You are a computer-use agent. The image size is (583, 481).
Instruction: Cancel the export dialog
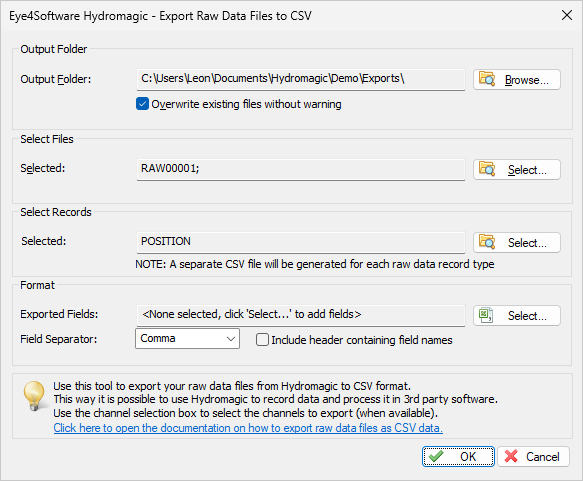click(534, 456)
